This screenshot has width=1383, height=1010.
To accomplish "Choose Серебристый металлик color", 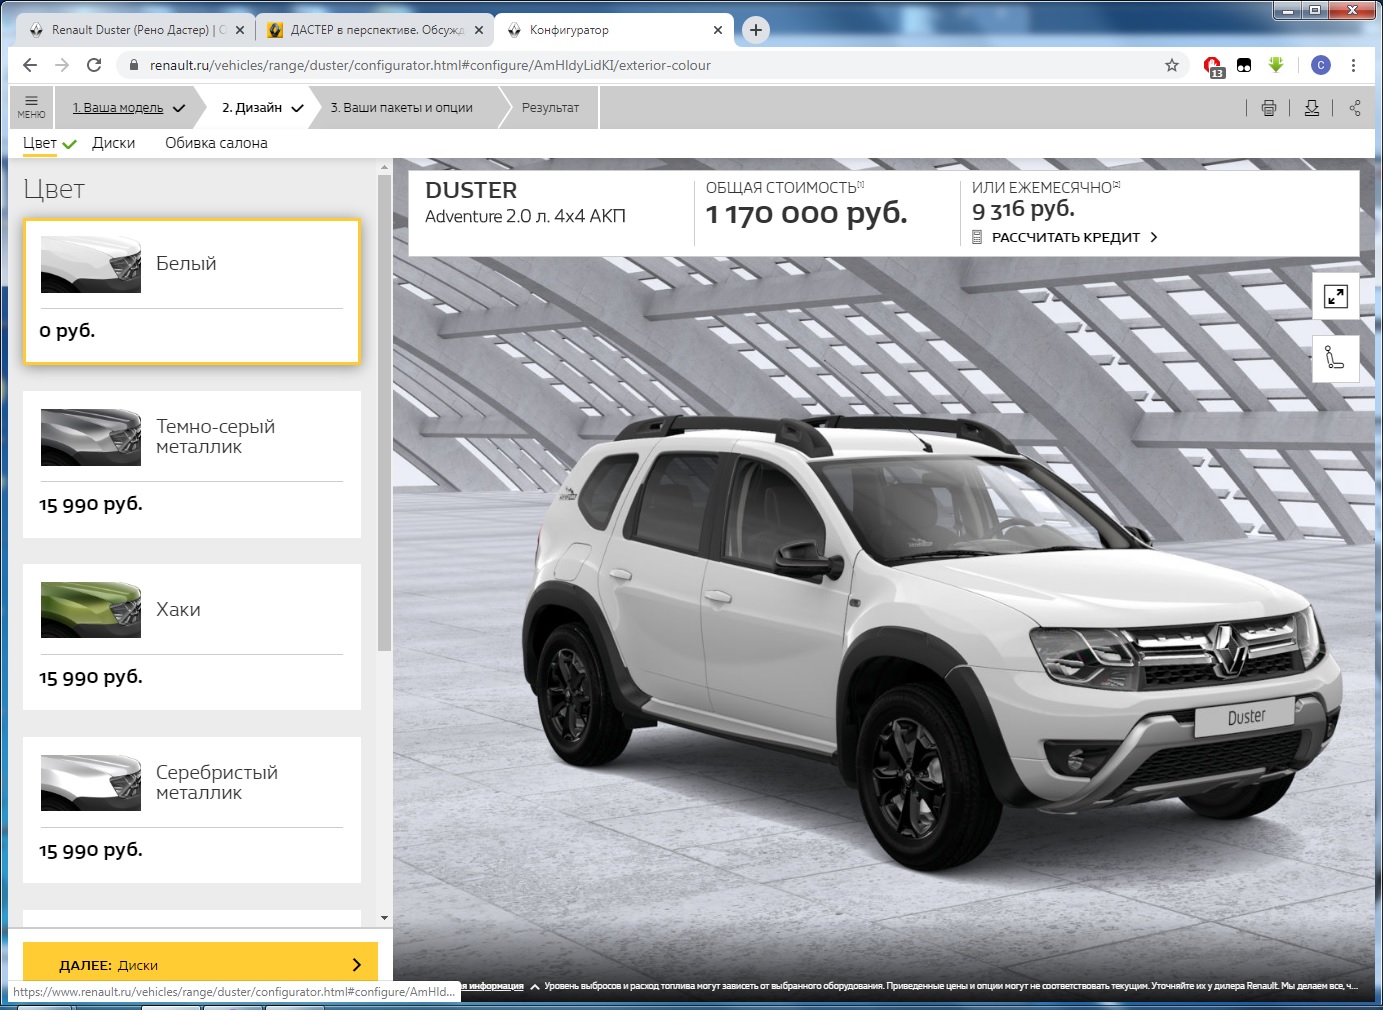I will pyautogui.click(x=192, y=811).
